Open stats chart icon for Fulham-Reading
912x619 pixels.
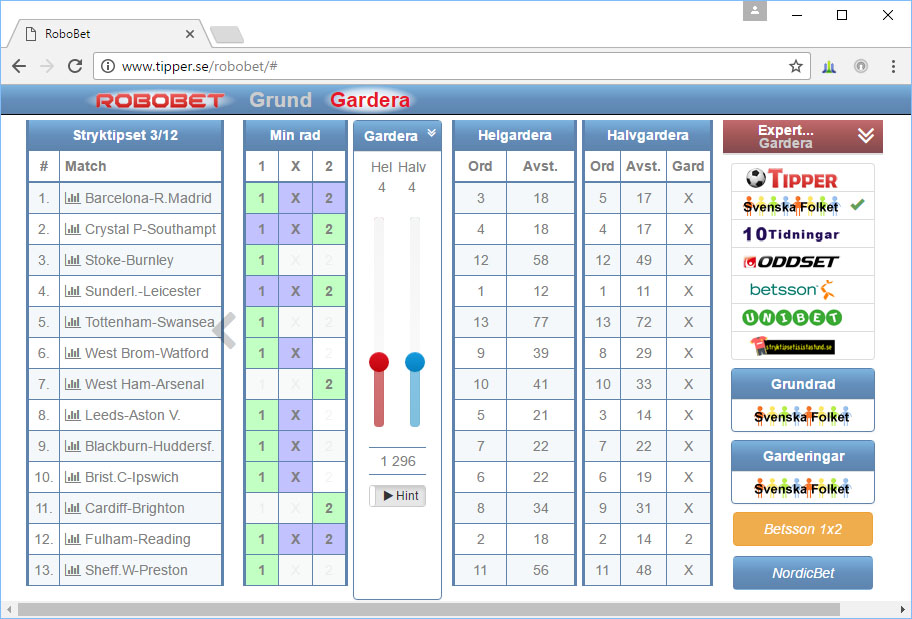pos(72,539)
